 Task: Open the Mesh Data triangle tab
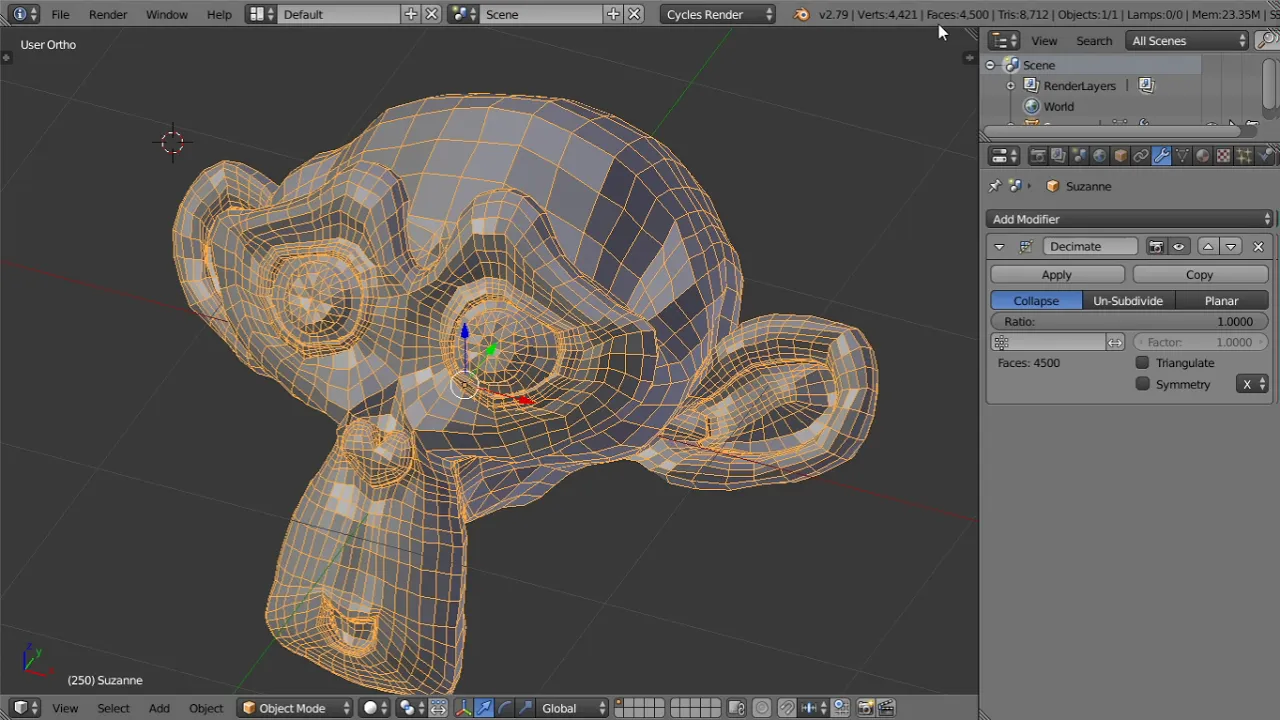coord(1182,156)
